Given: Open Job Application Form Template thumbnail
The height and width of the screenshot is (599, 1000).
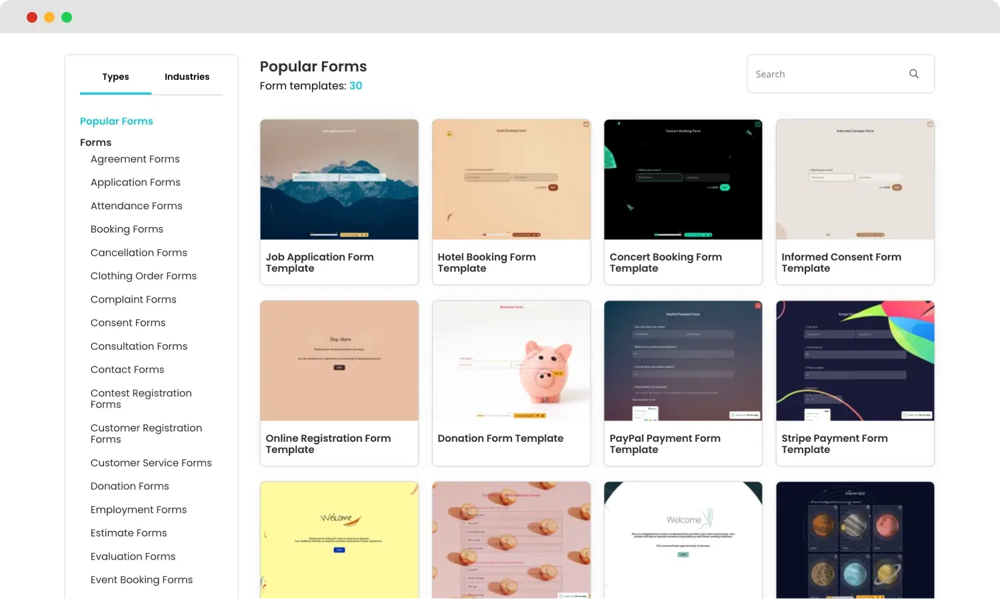Looking at the screenshot, I should click(339, 180).
